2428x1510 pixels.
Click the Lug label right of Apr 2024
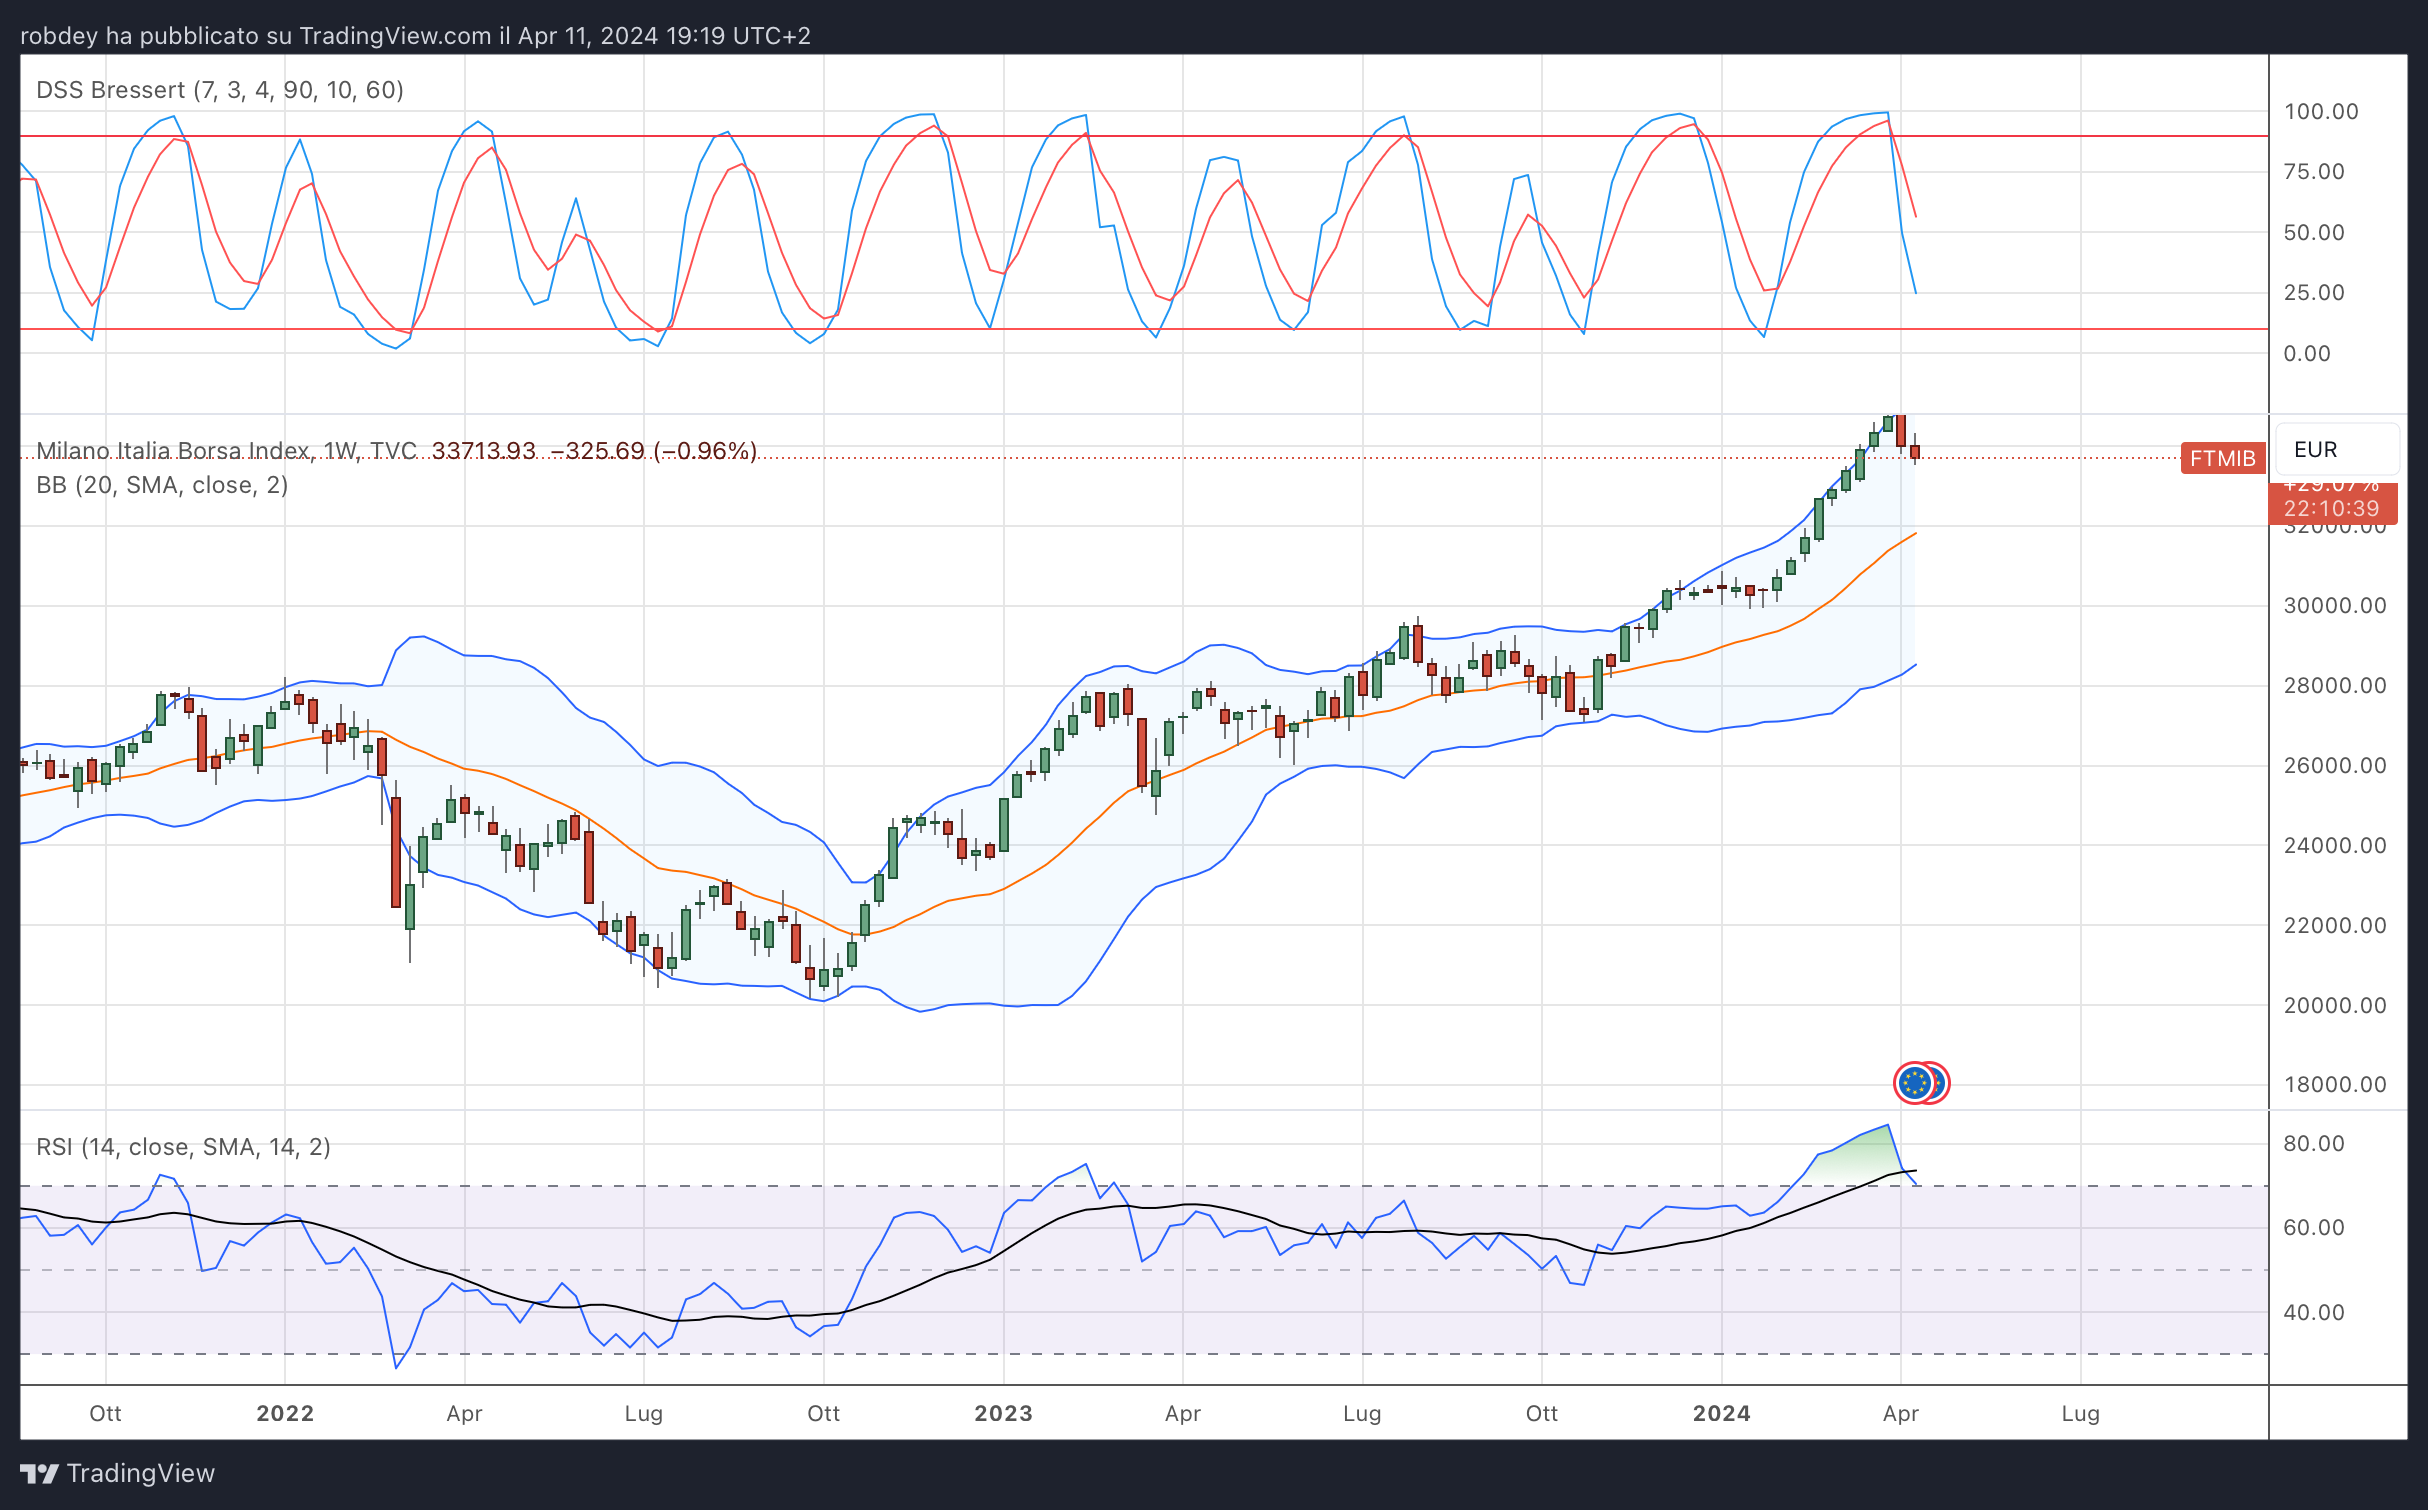2080,1413
